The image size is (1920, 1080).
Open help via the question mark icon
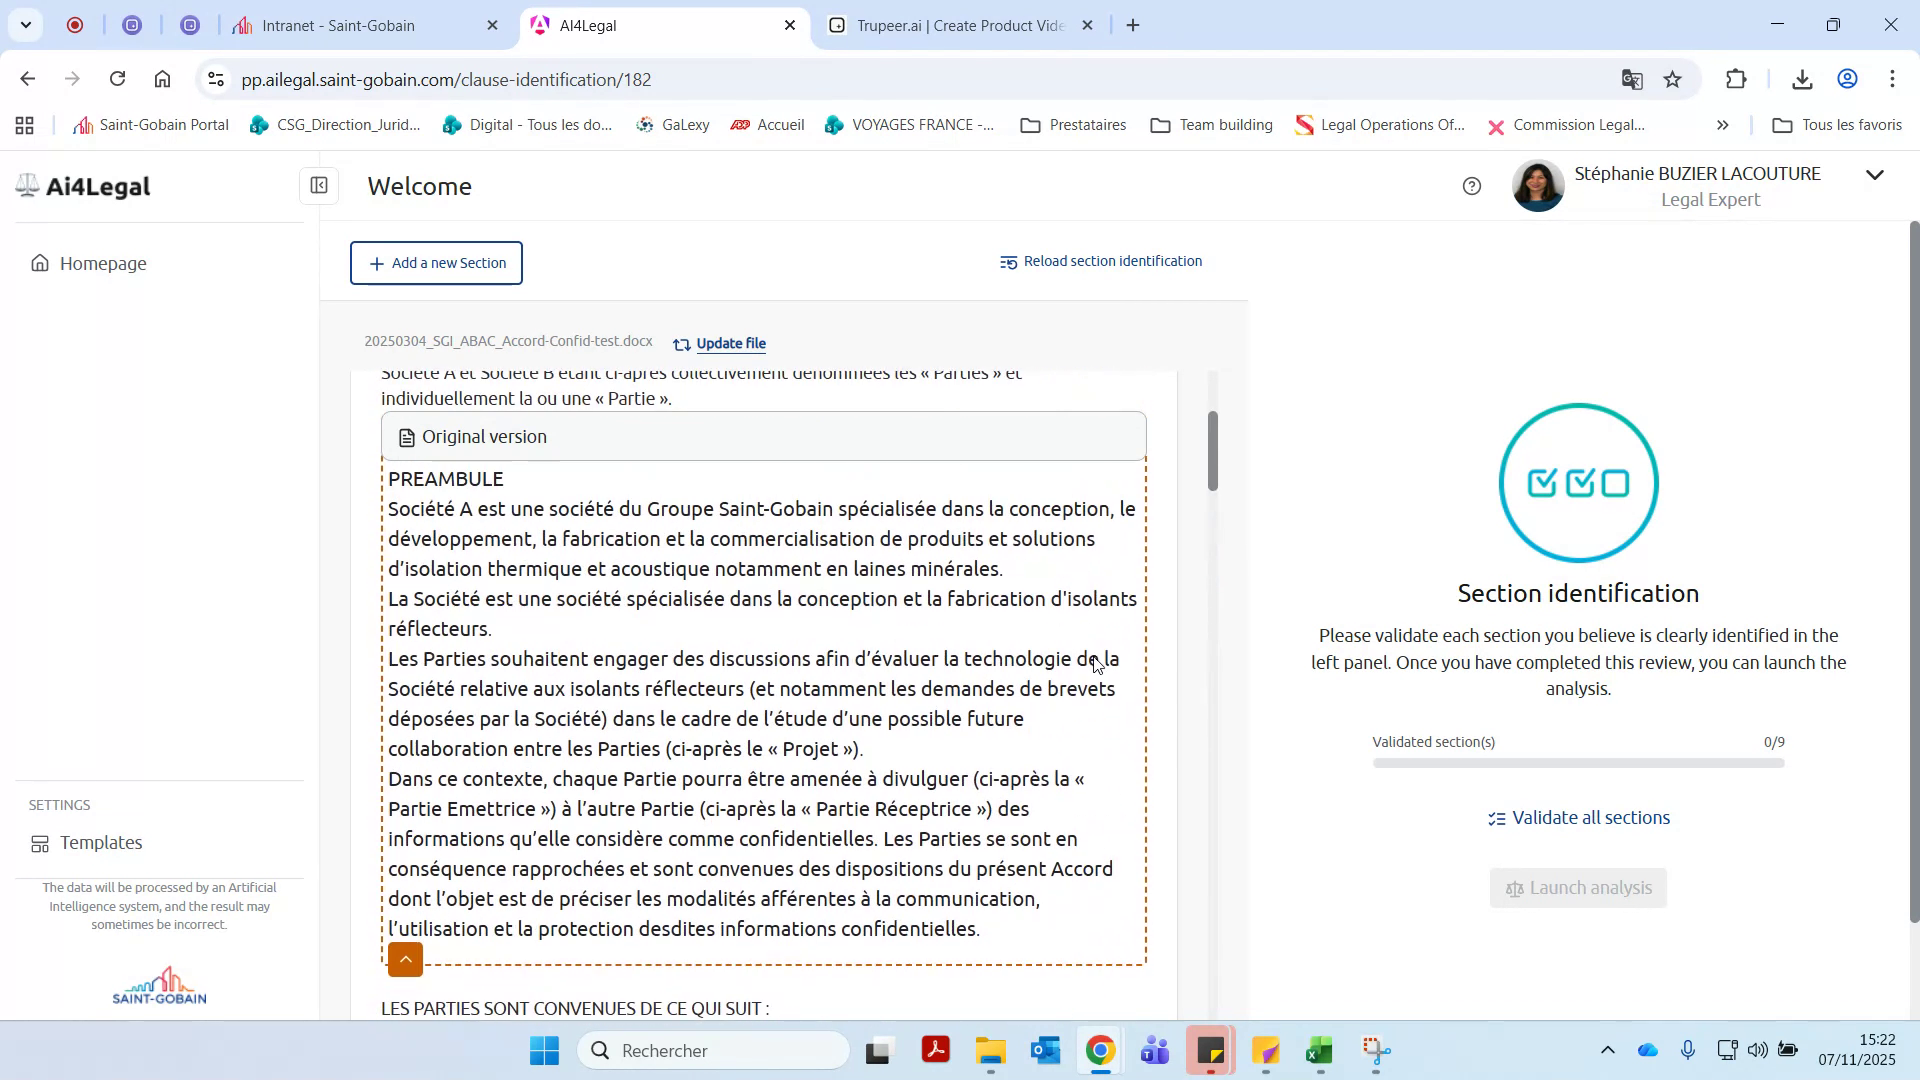1472,186
